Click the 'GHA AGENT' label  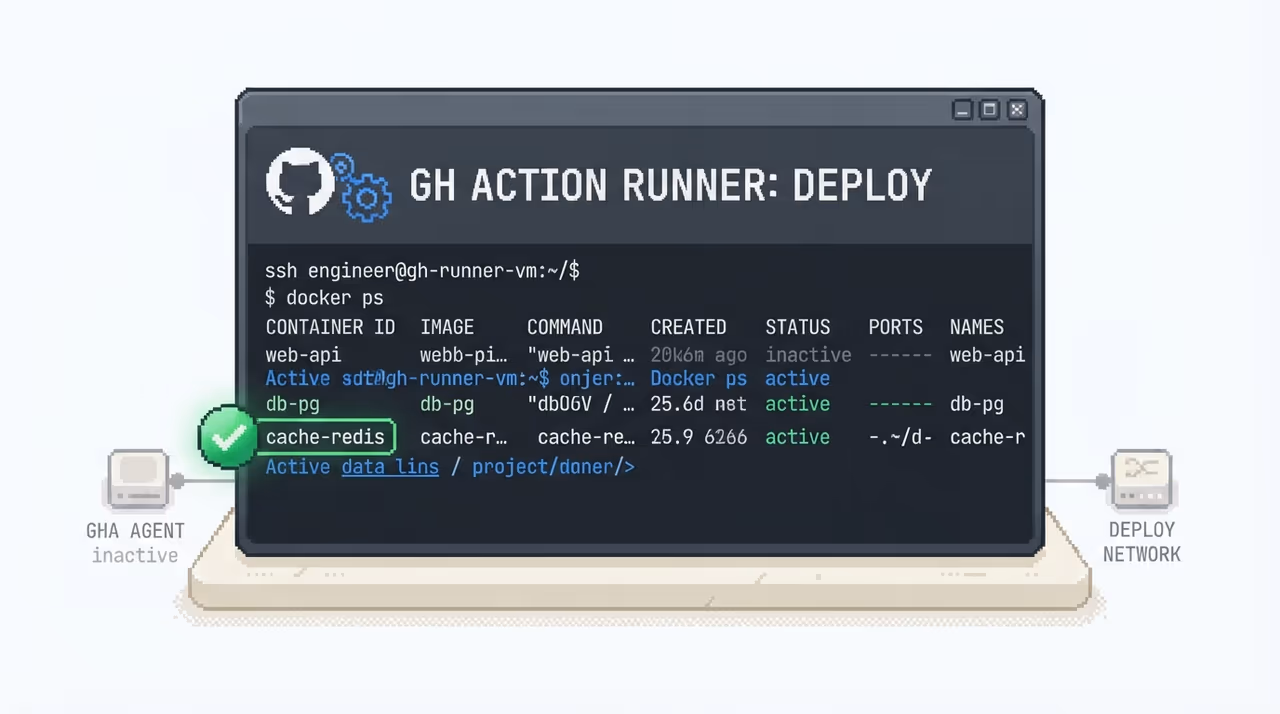click(x=135, y=531)
